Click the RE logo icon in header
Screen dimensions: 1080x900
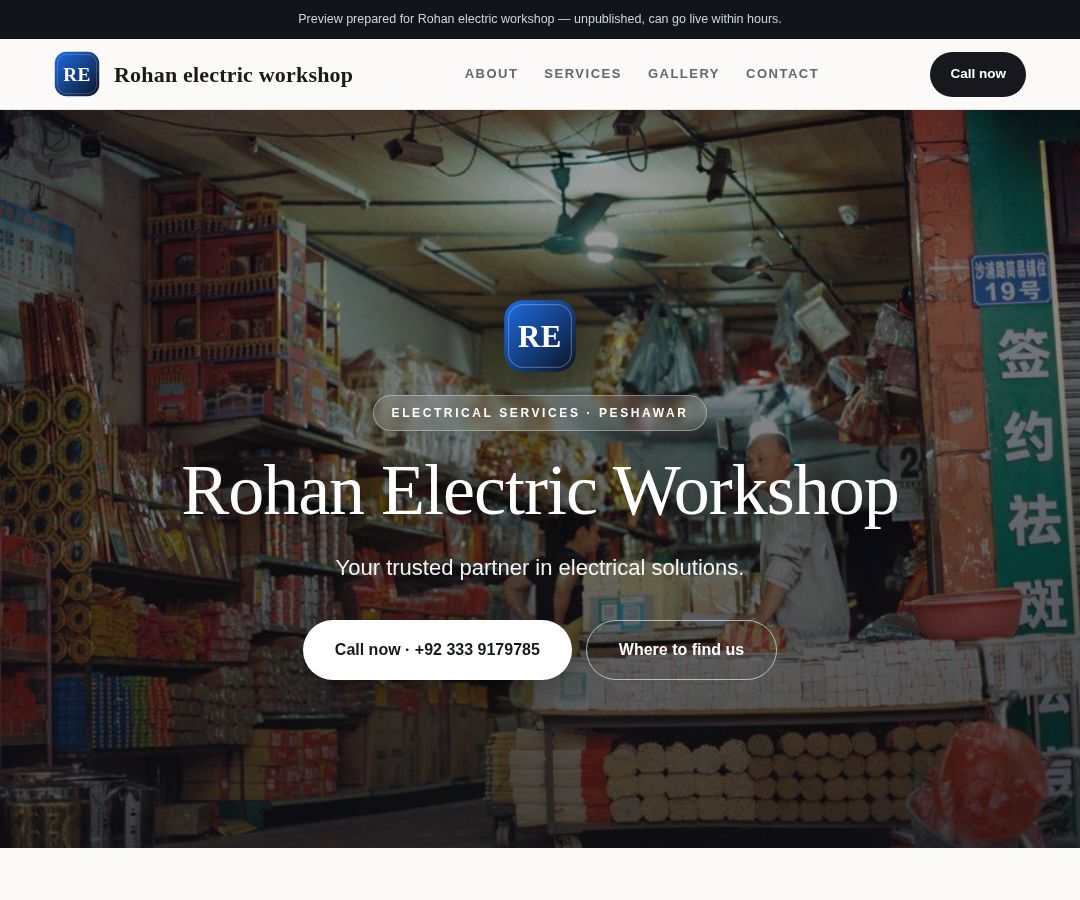click(77, 74)
